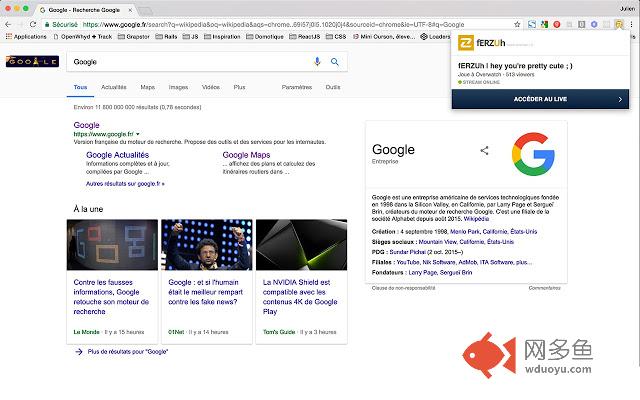Viewport: 640px width, 400px height.
Task: Open the Domotique bookmarks folder
Action: 265,36
